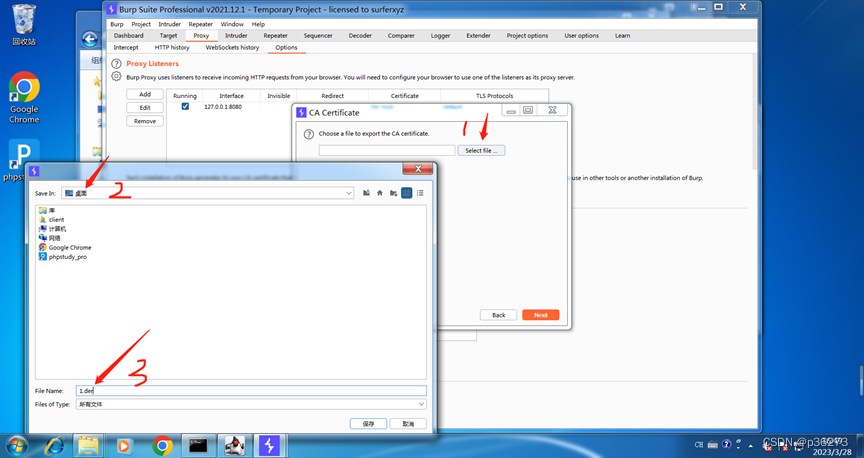The height and width of the screenshot is (458, 864).
Task: Open the command prompt taskbar icon
Action: coord(198,445)
